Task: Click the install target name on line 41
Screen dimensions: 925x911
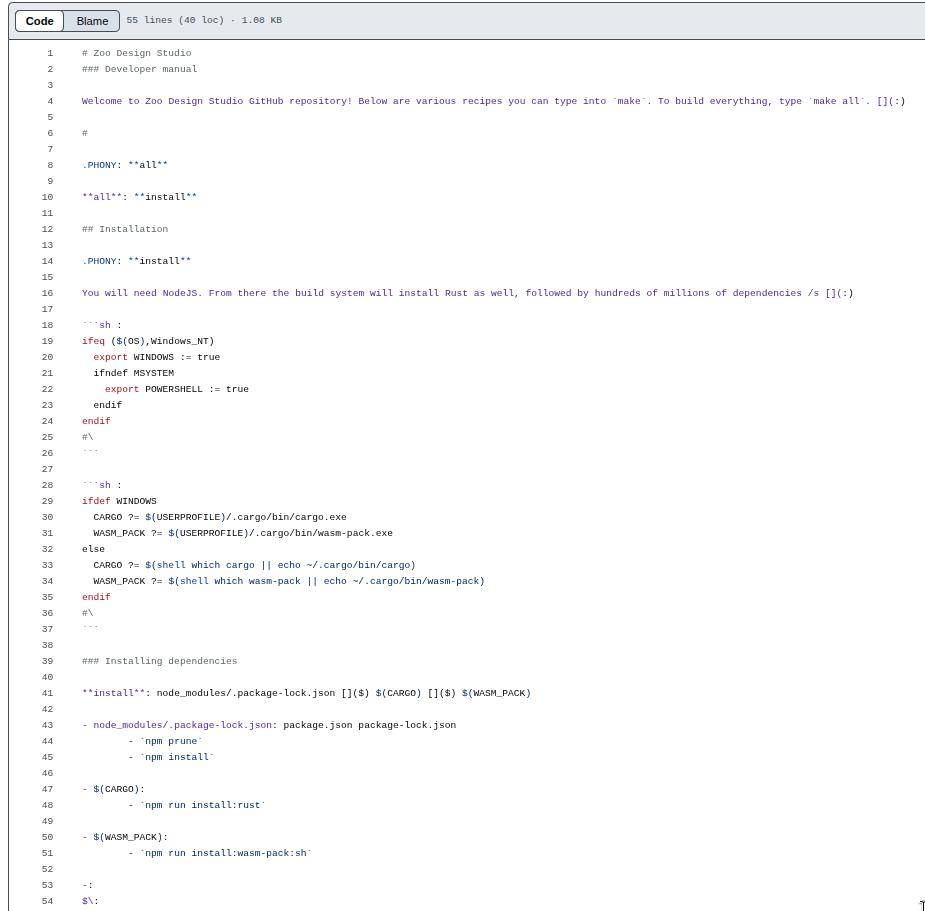Action: pyautogui.click(x=113, y=693)
